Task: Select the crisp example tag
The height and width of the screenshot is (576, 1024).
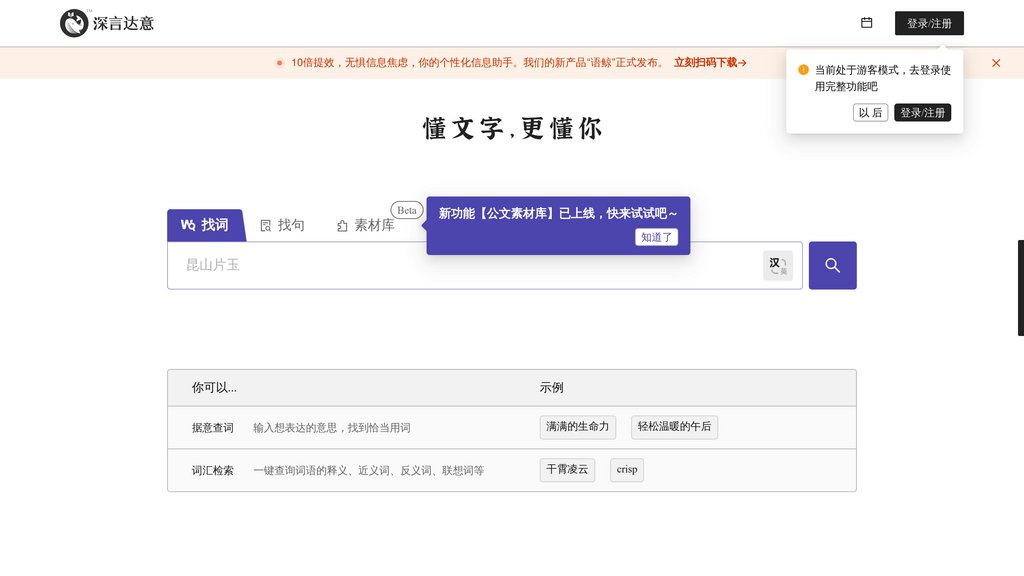Action: [x=627, y=470]
